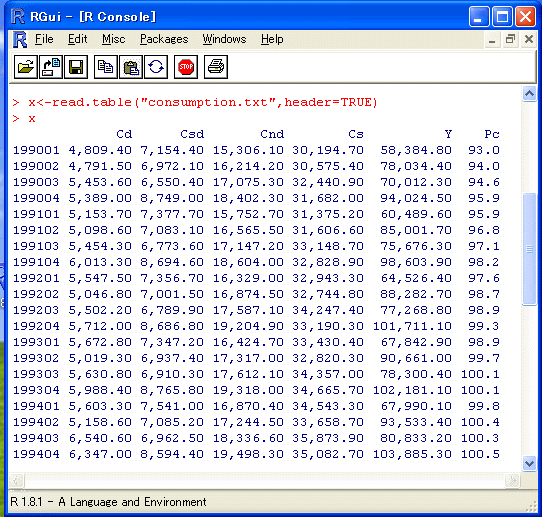Viewport: 542px width, 517px height.
Task: Open the Windows menu
Action: (x=224, y=39)
